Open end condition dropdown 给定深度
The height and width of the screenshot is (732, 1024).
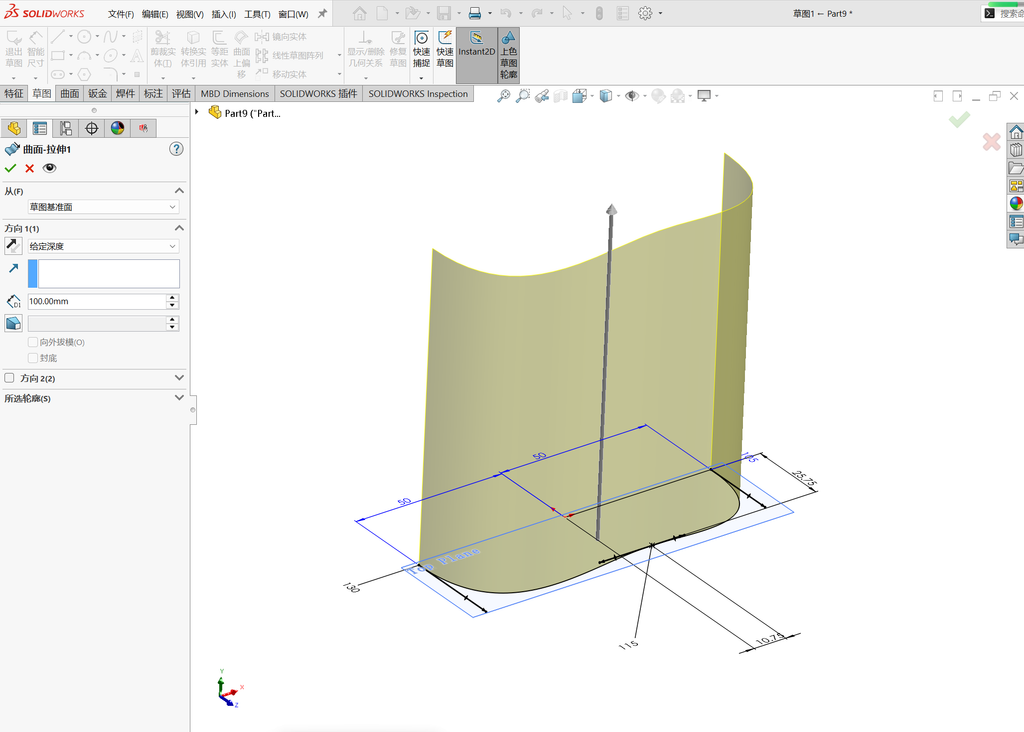tap(103, 246)
